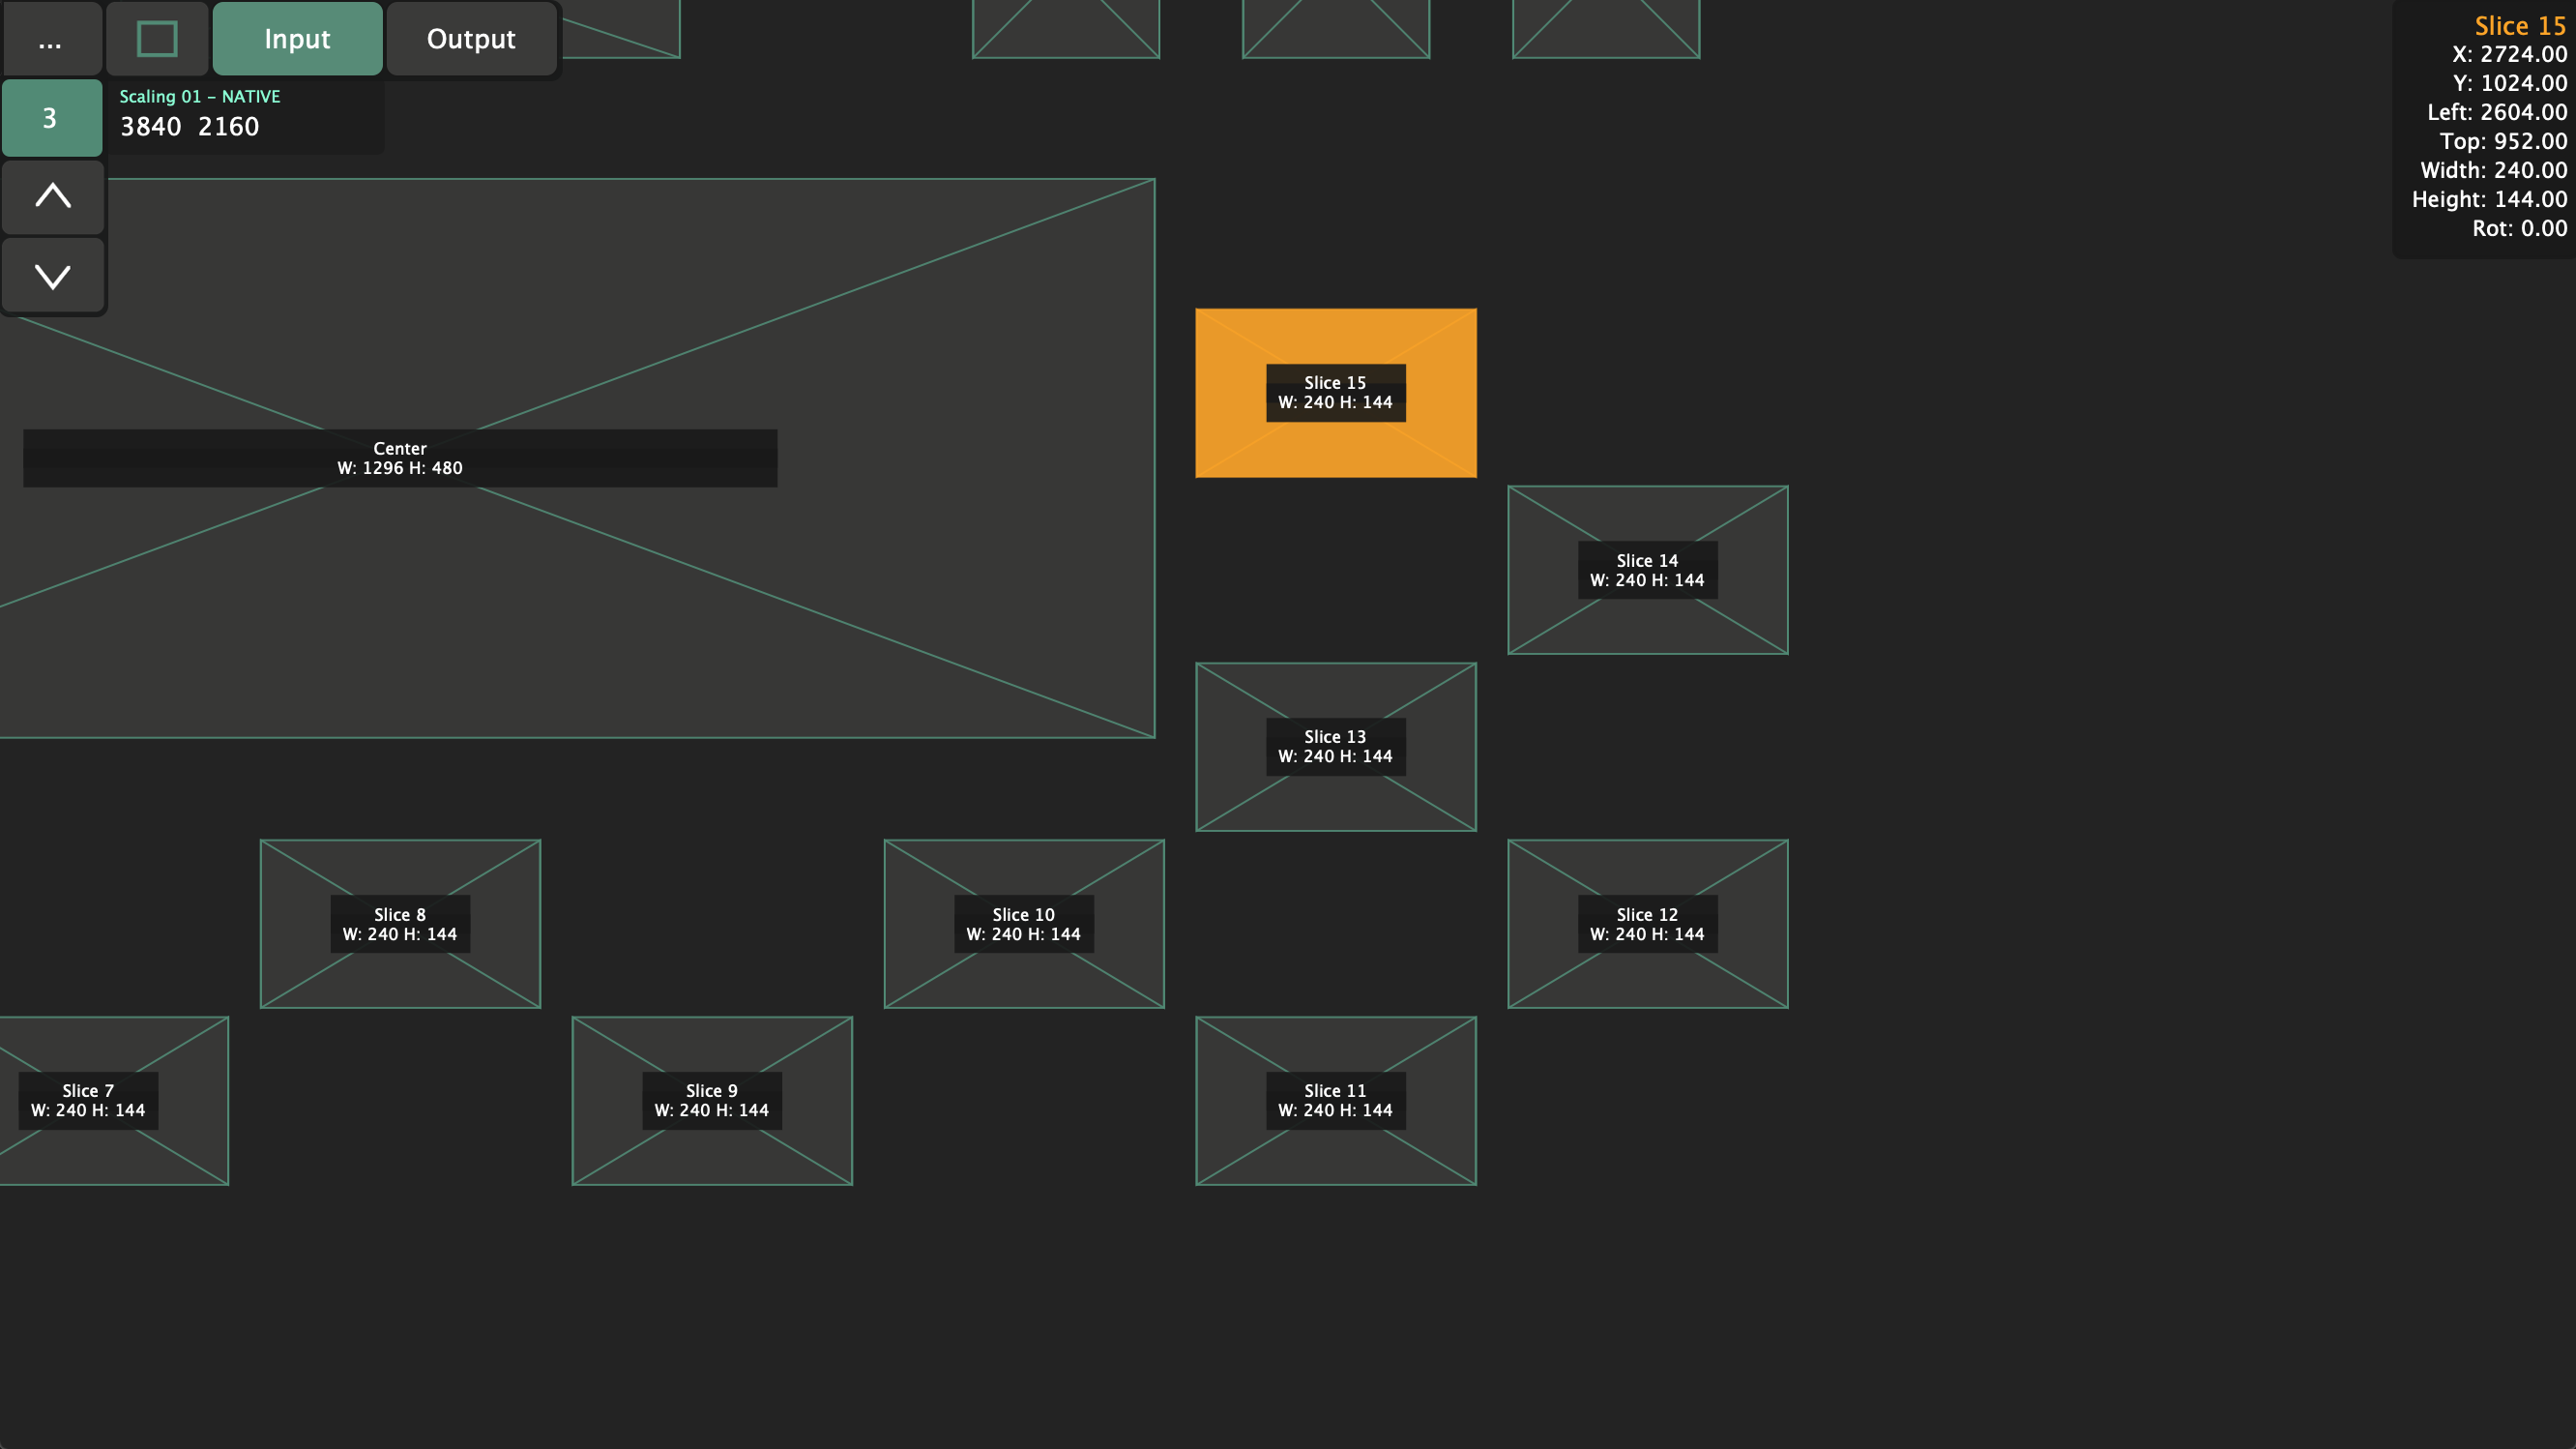Click the Rot: 0.00 value

tap(2519, 228)
